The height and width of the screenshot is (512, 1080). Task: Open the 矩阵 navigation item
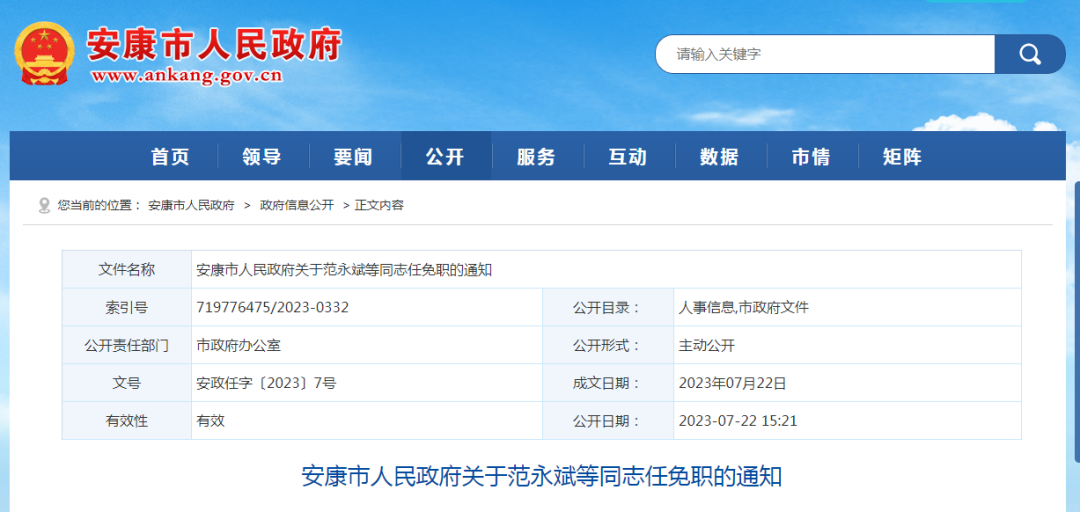(x=902, y=157)
